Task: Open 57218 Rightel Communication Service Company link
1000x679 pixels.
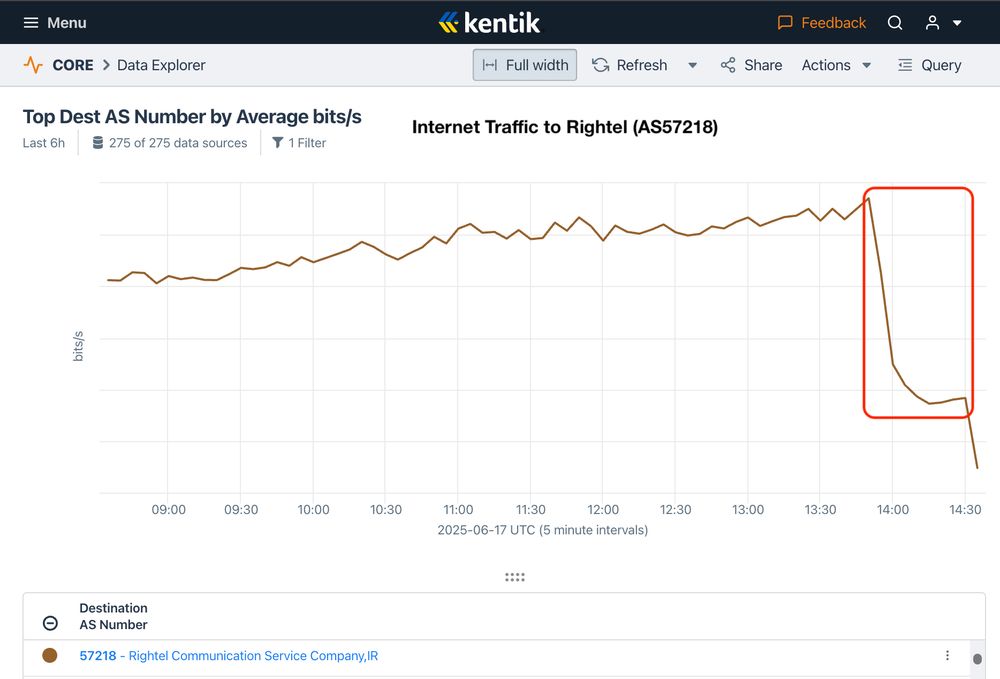Action: coord(228,655)
